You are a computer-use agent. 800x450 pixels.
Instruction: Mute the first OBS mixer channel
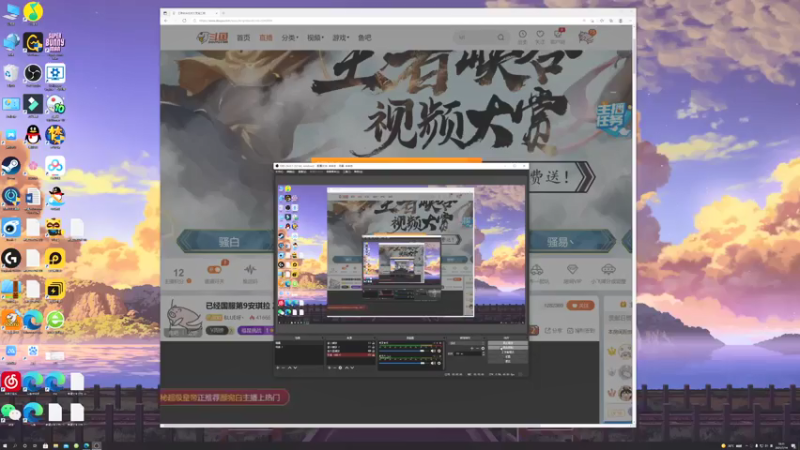coord(433,351)
